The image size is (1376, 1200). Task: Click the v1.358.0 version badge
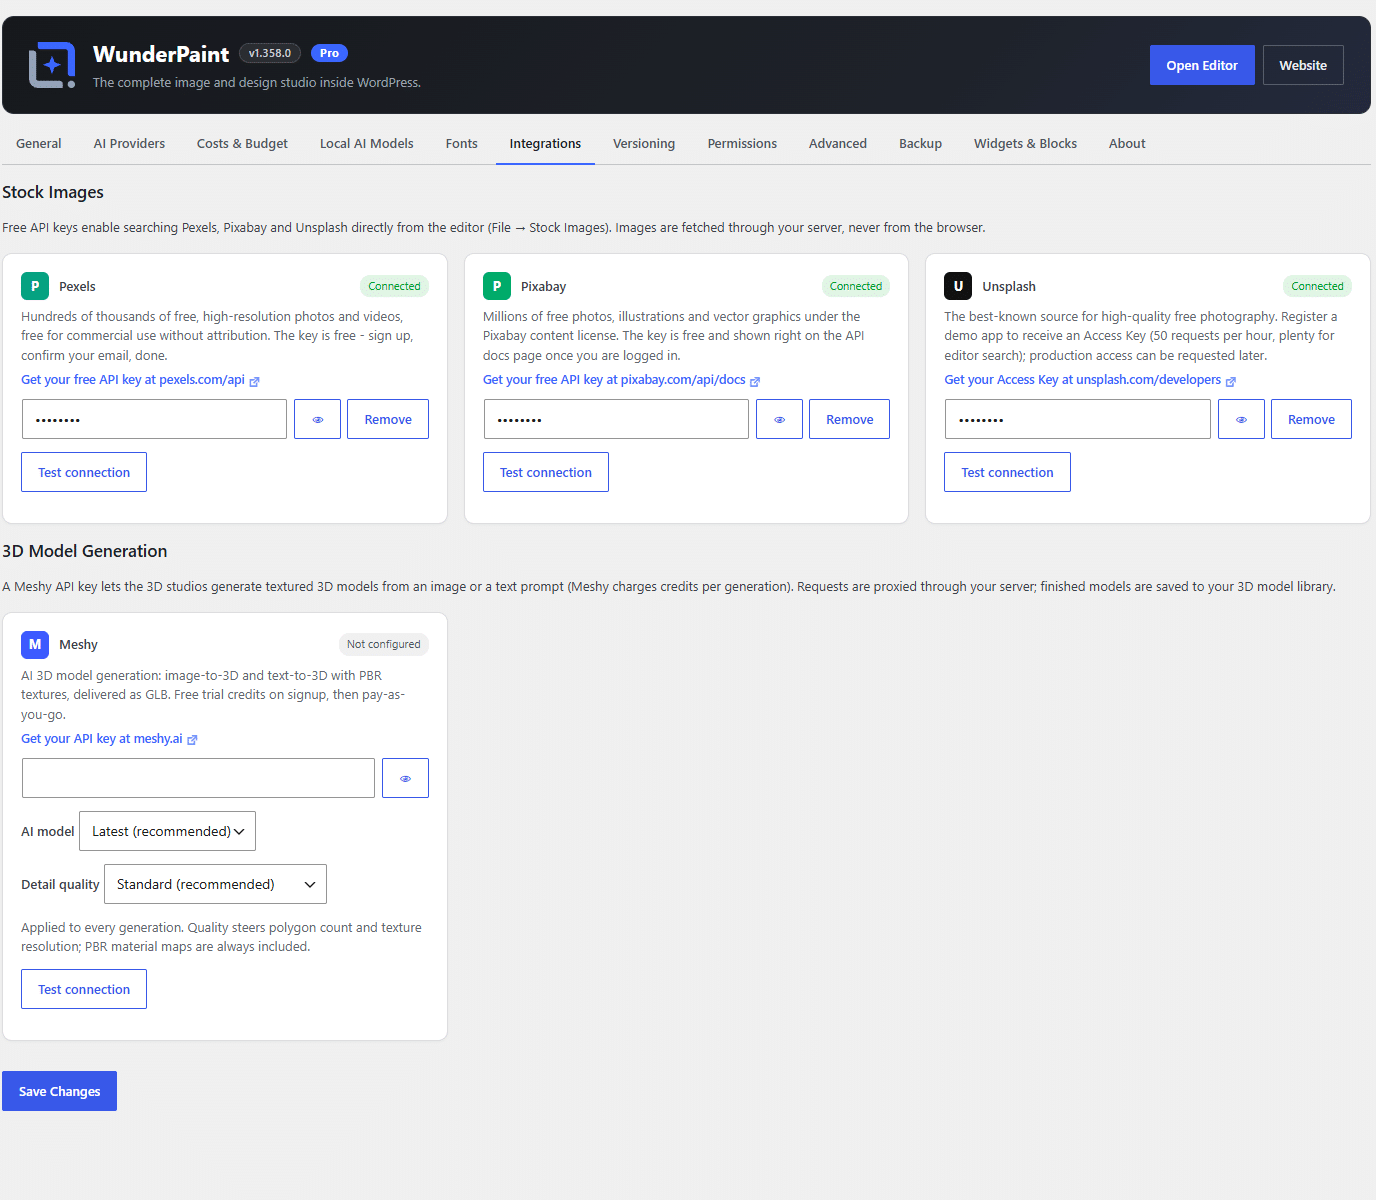coord(270,53)
